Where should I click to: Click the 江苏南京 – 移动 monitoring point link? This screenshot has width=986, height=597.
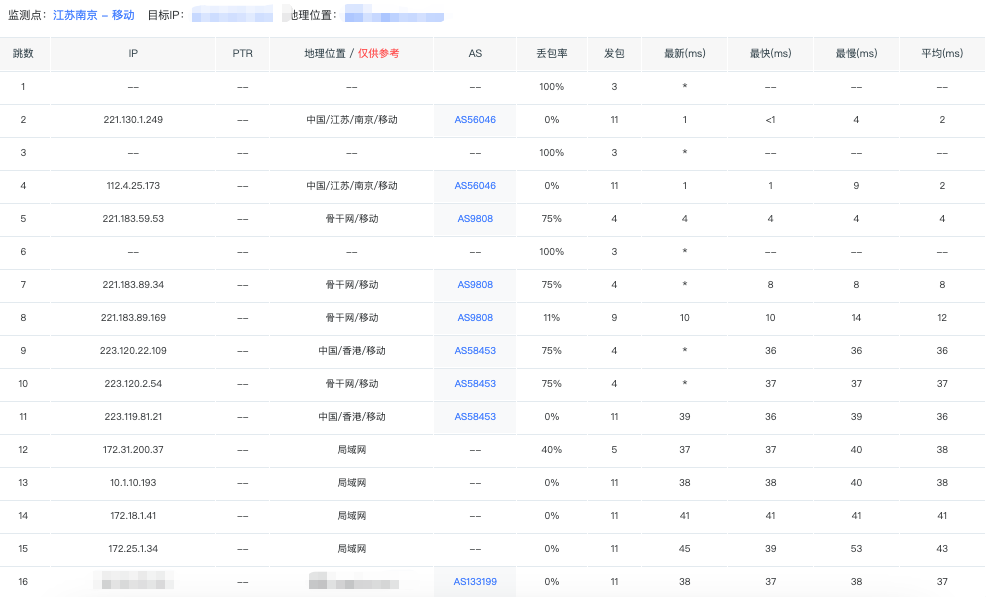(x=93, y=16)
